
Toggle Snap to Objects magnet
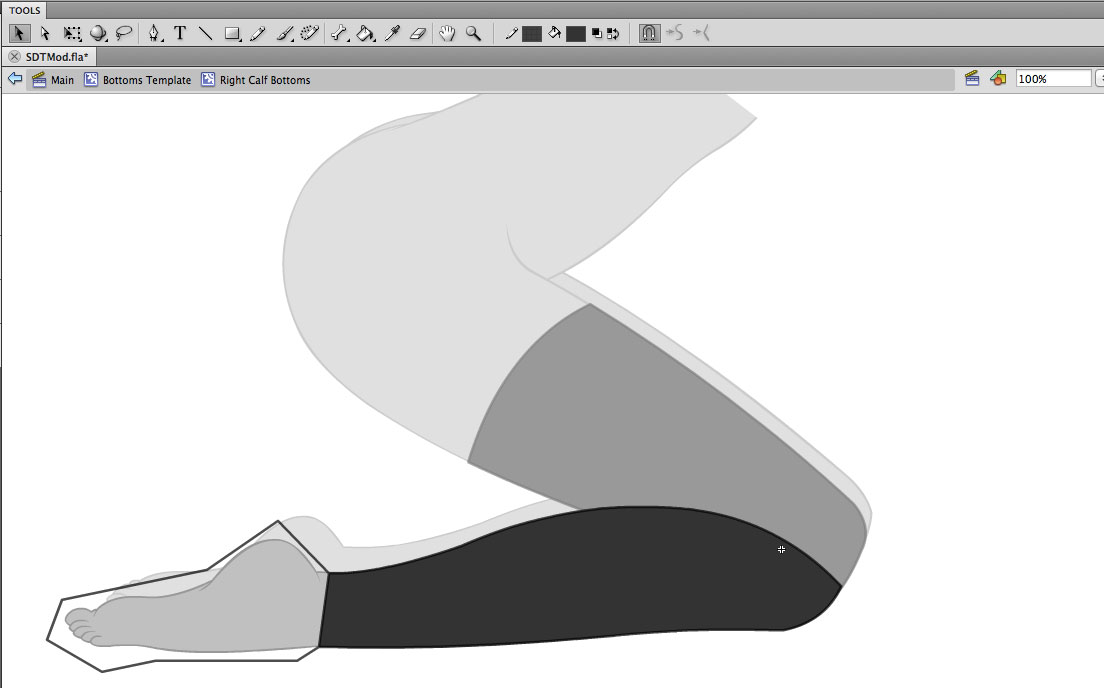tap(649, 33)
